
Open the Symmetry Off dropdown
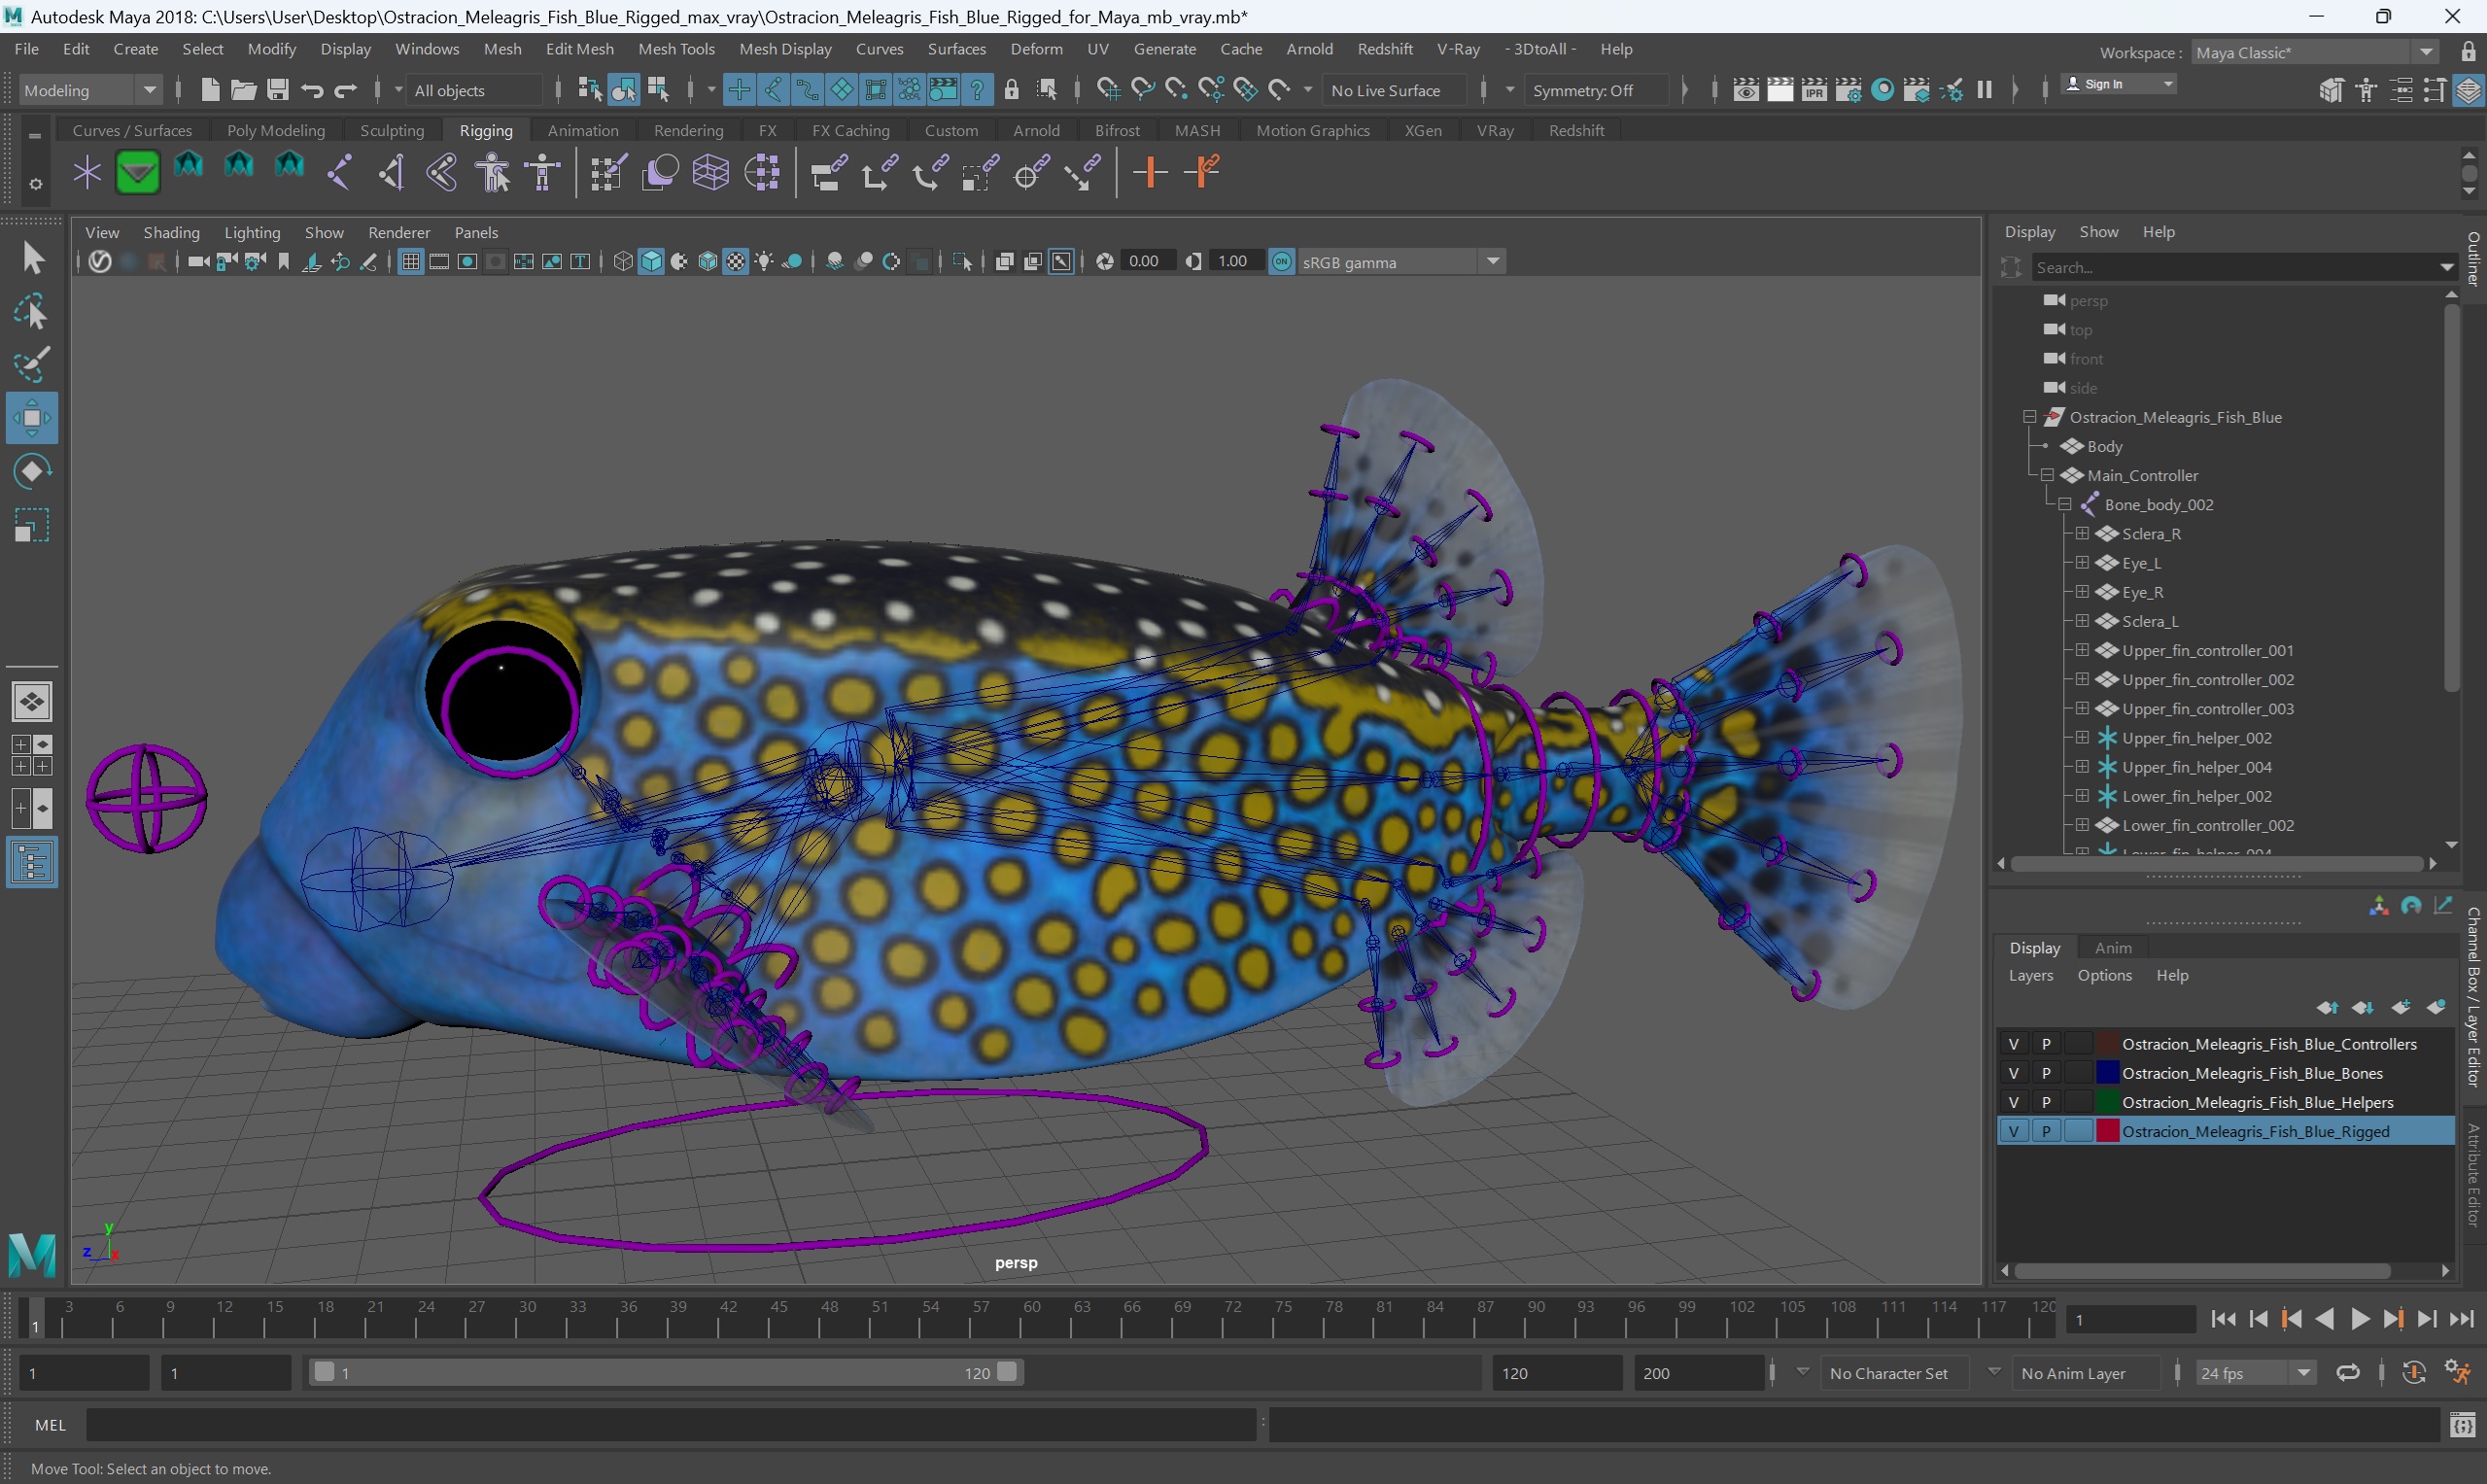point(1596,90)
